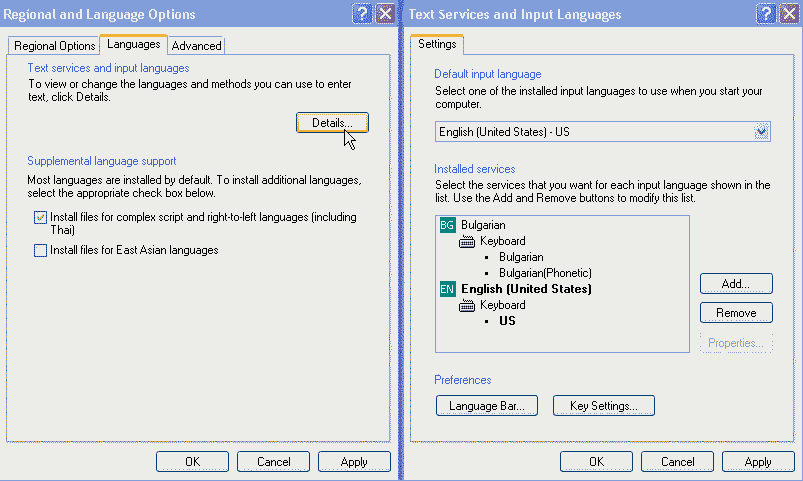Click Add... to add input language

(736, 284)
